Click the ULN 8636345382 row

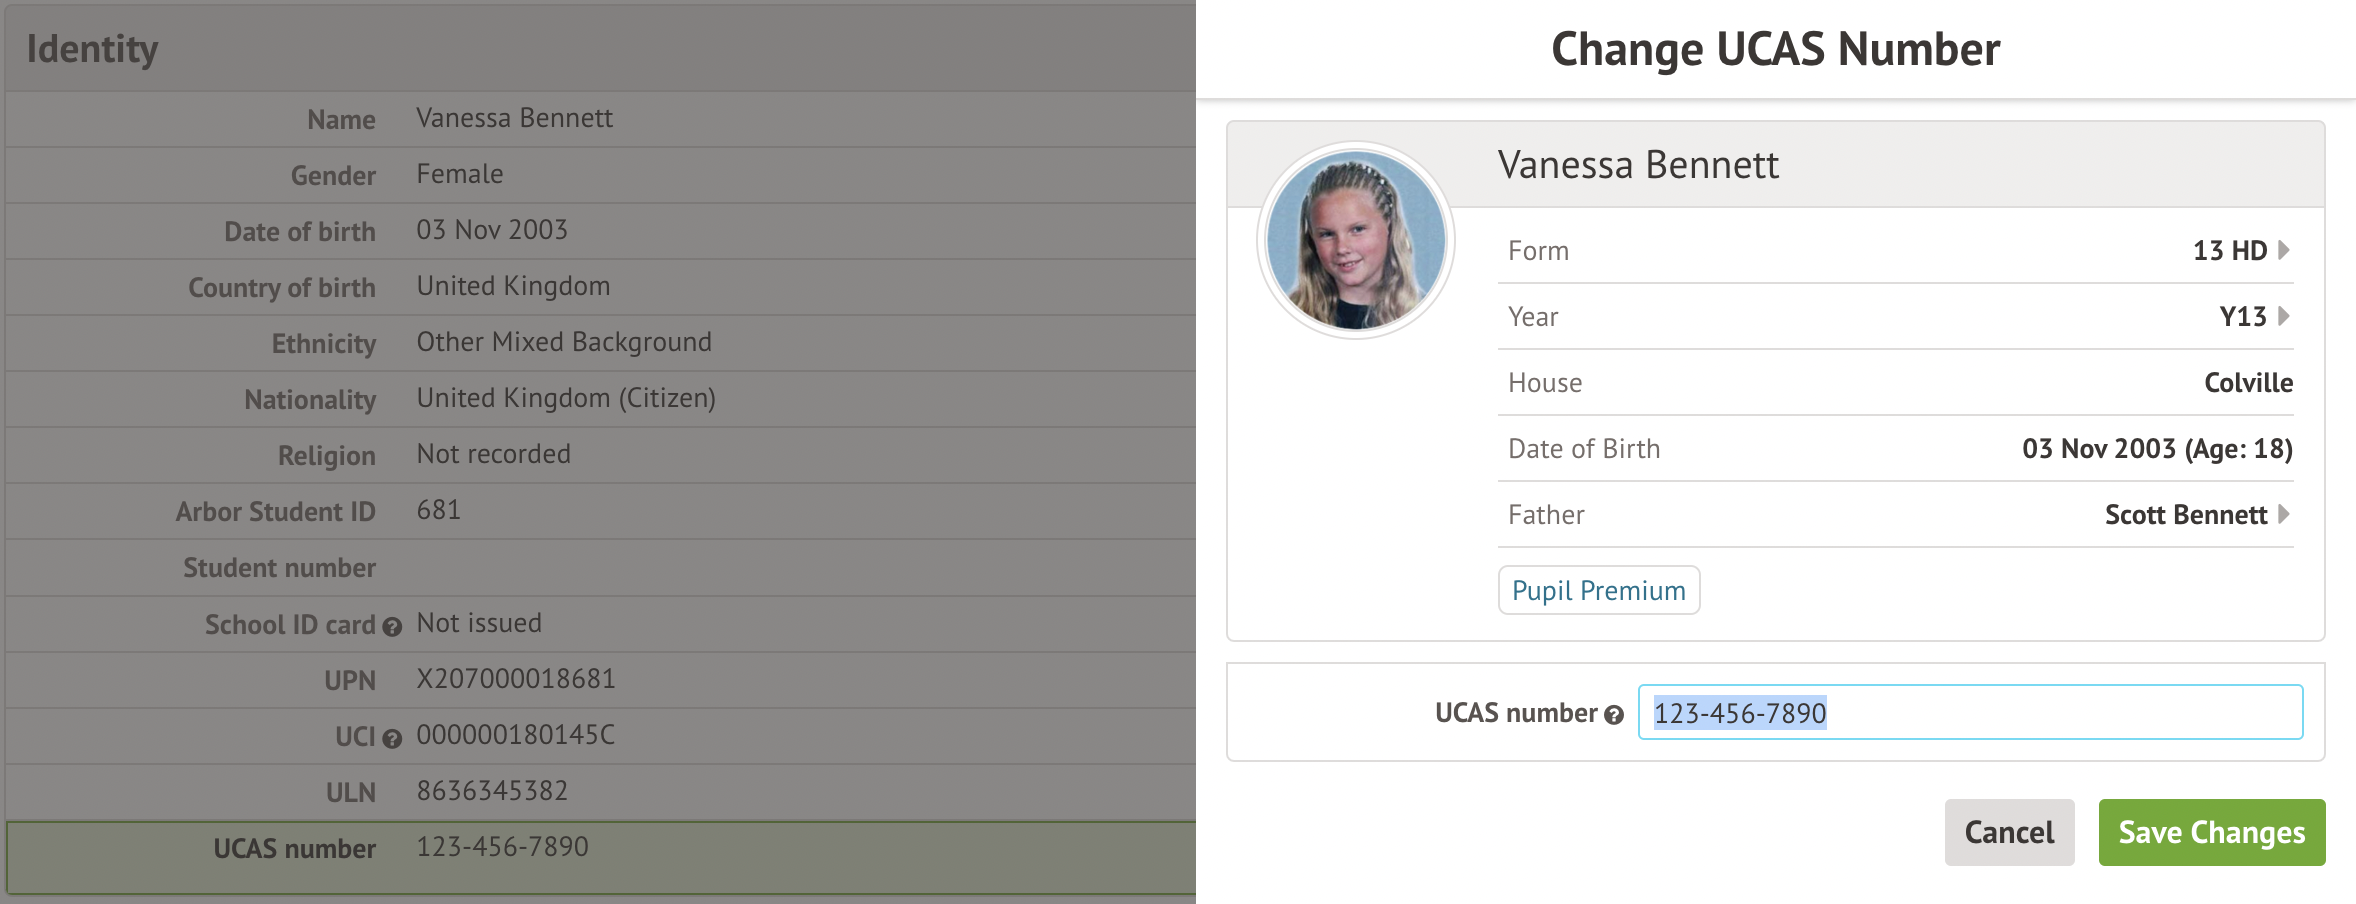click(600, 792)
